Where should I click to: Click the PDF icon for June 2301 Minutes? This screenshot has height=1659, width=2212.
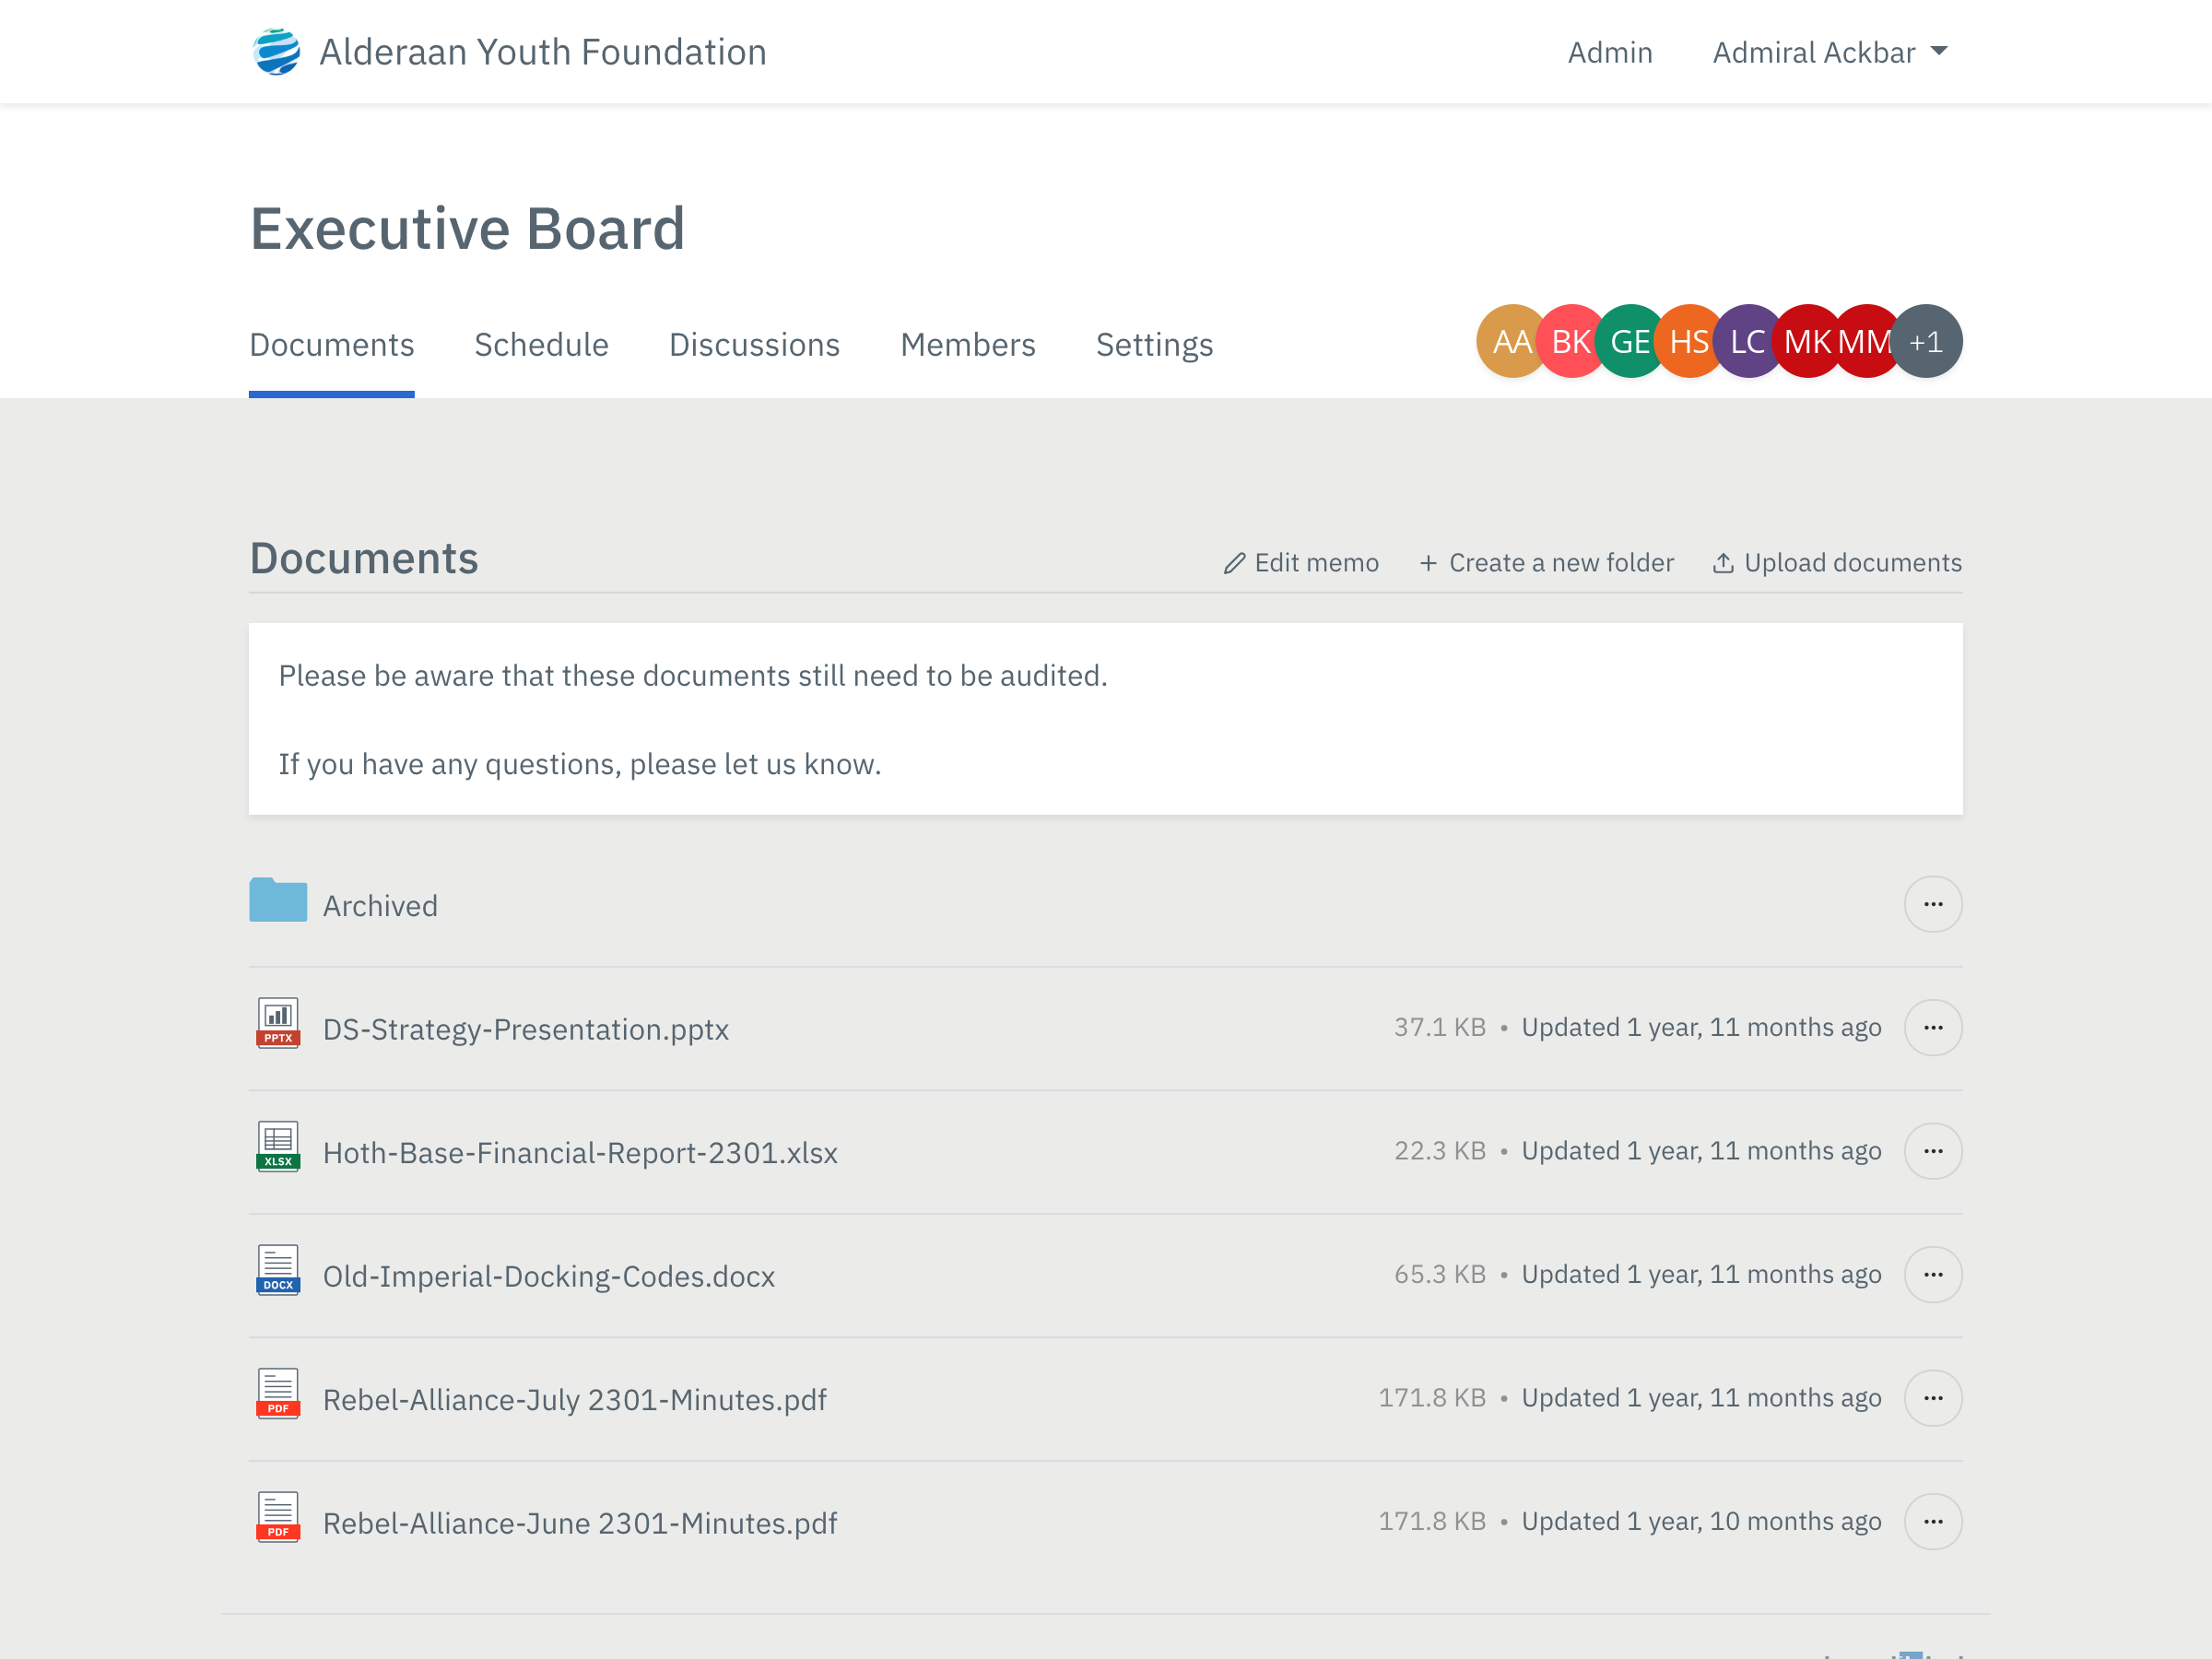[x=277, y=1519]
